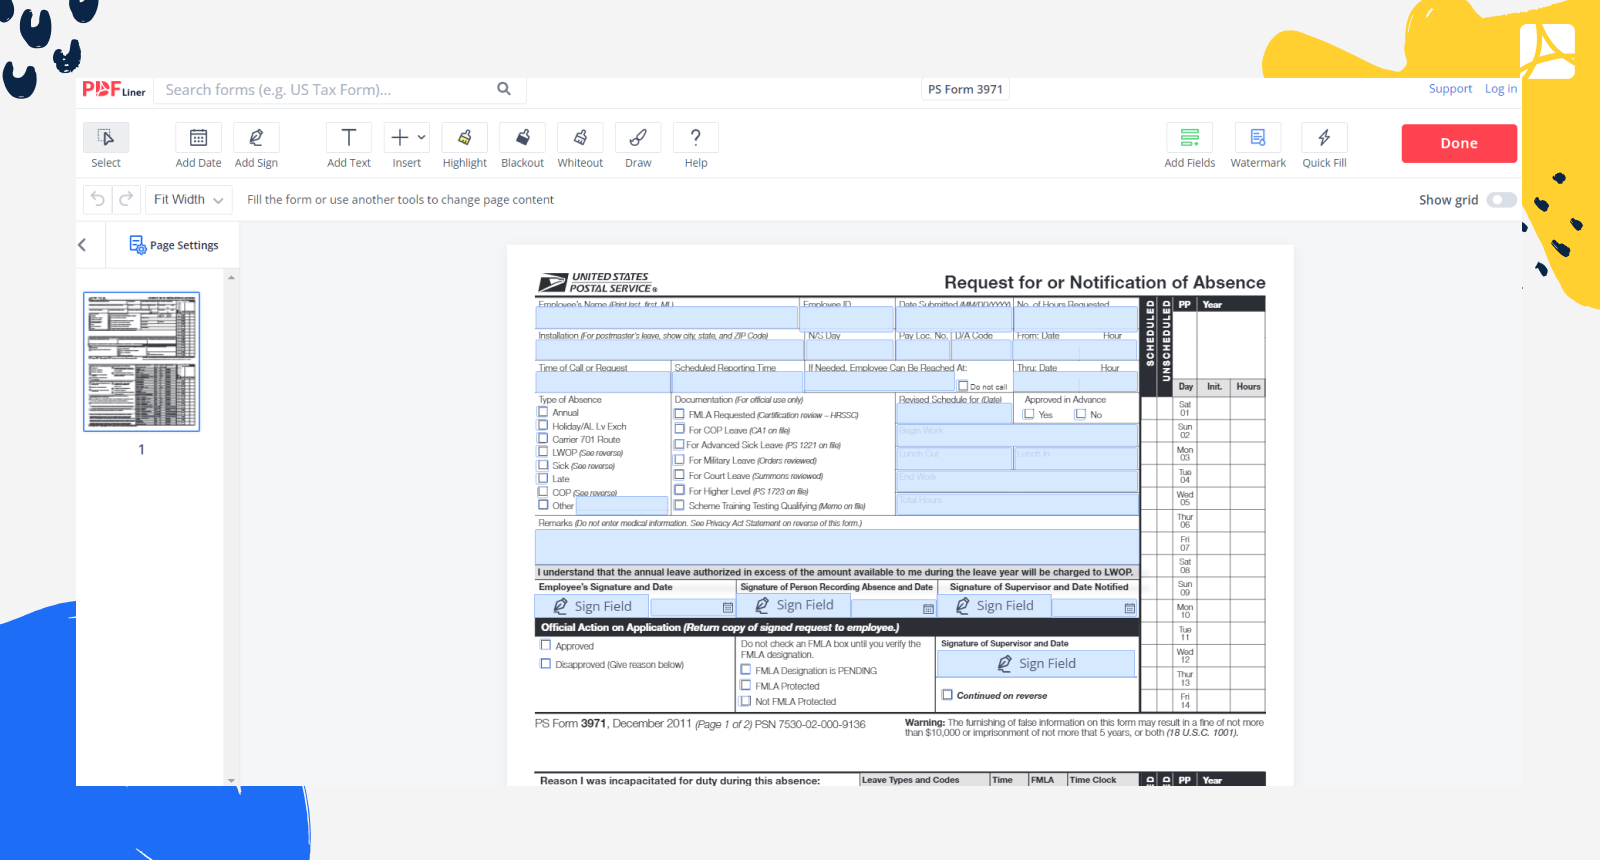Pick the Draw tool
1600x860 pixels.
(638, 138)
